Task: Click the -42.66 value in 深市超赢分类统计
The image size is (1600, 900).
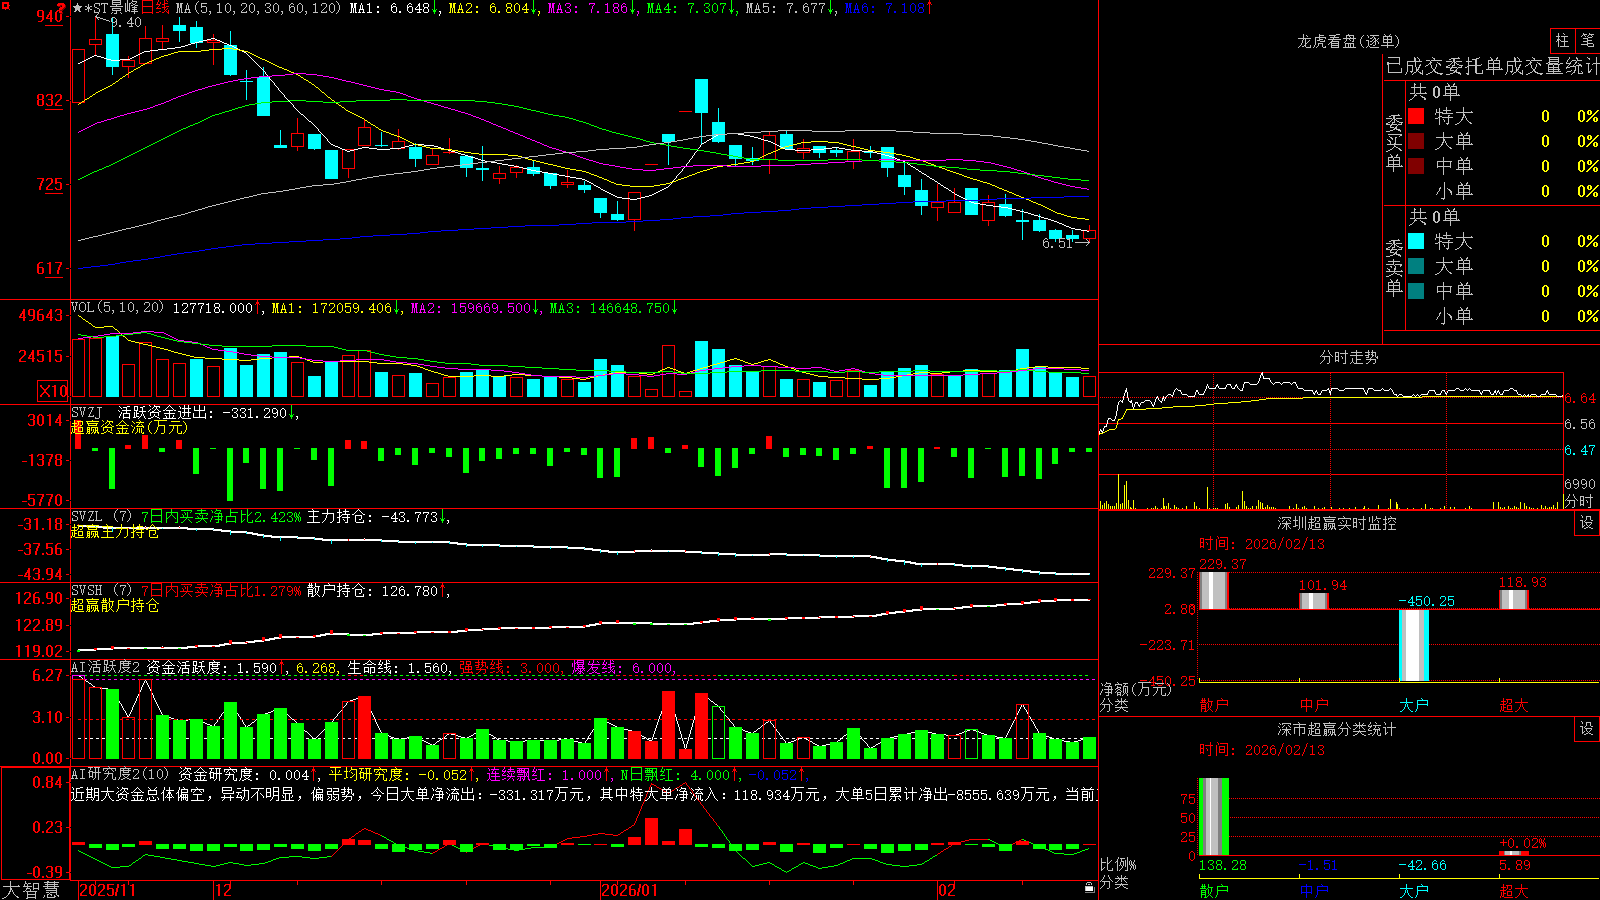Action: coord(1423,865)
